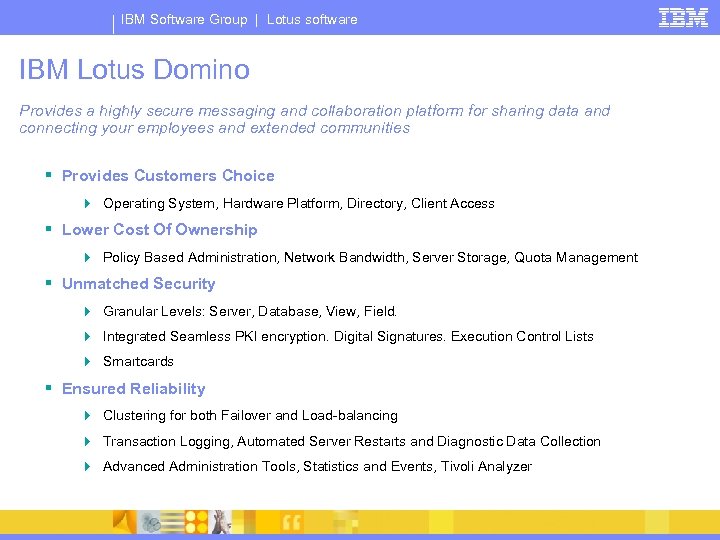Select the "Integrated Seamless PKI encryption" line

click(348, 337)
